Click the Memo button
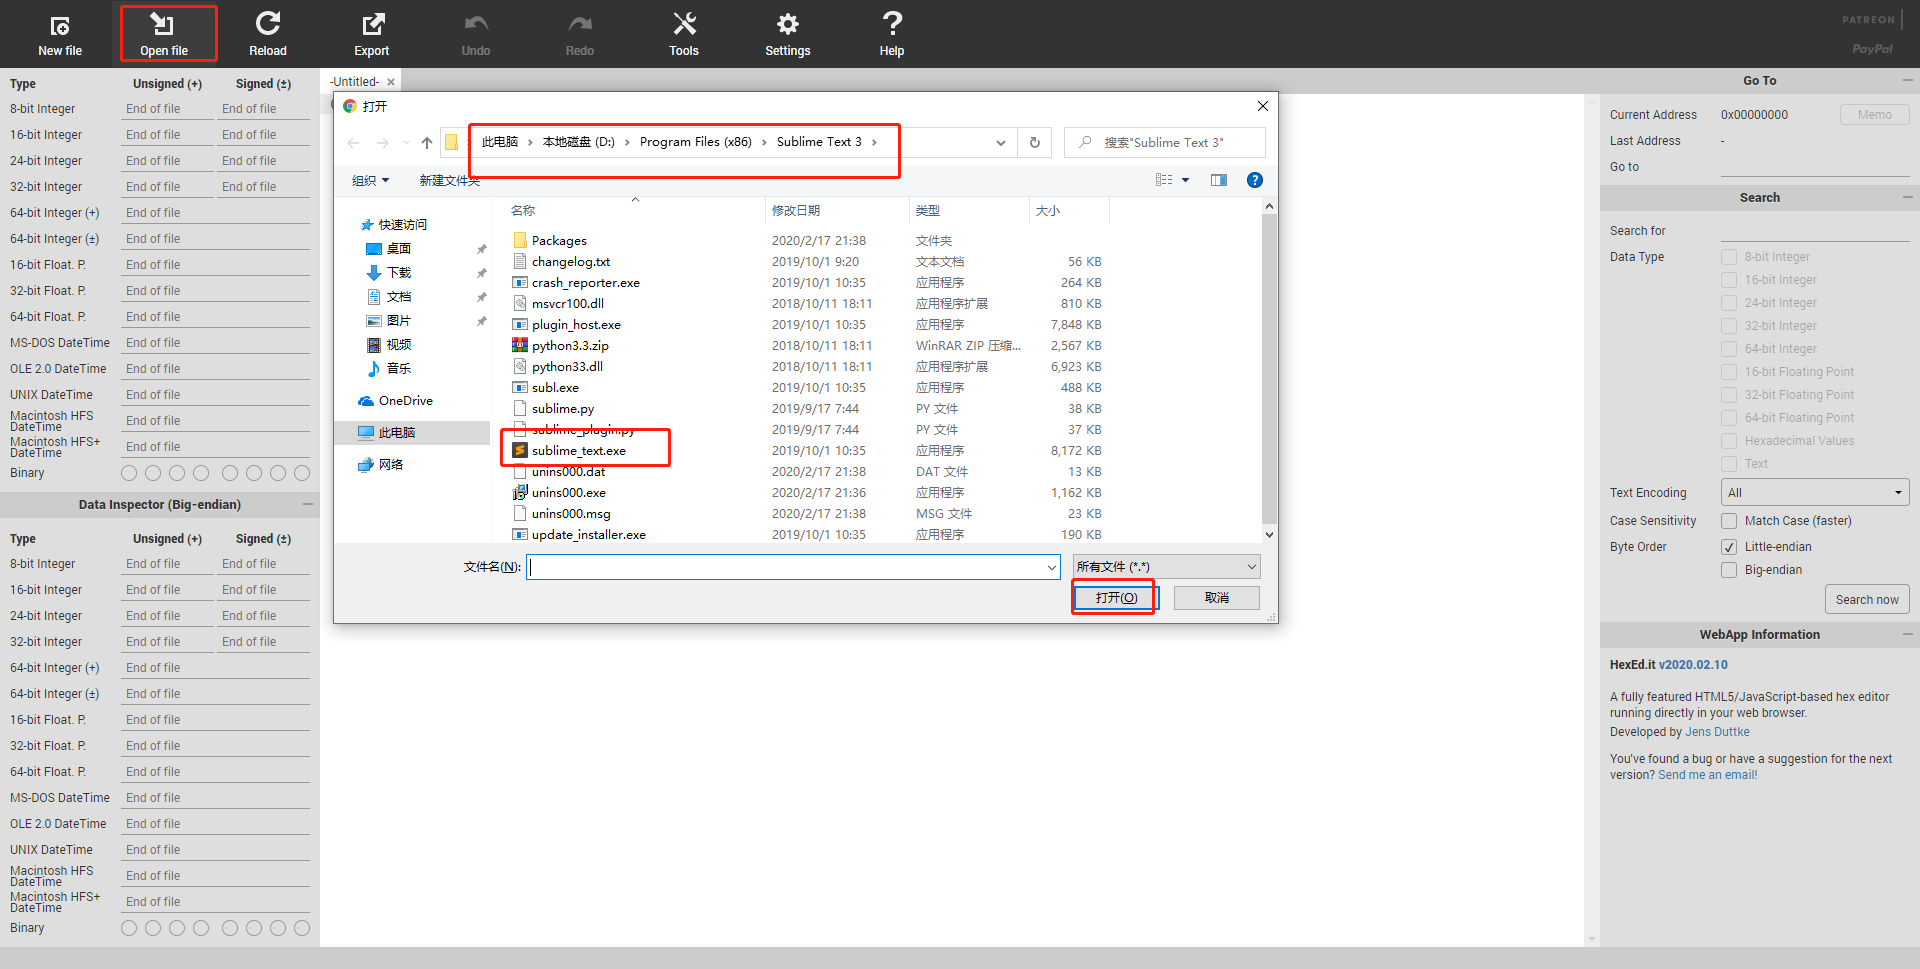Screen dimensions: 1920x969 point(1875,115)
